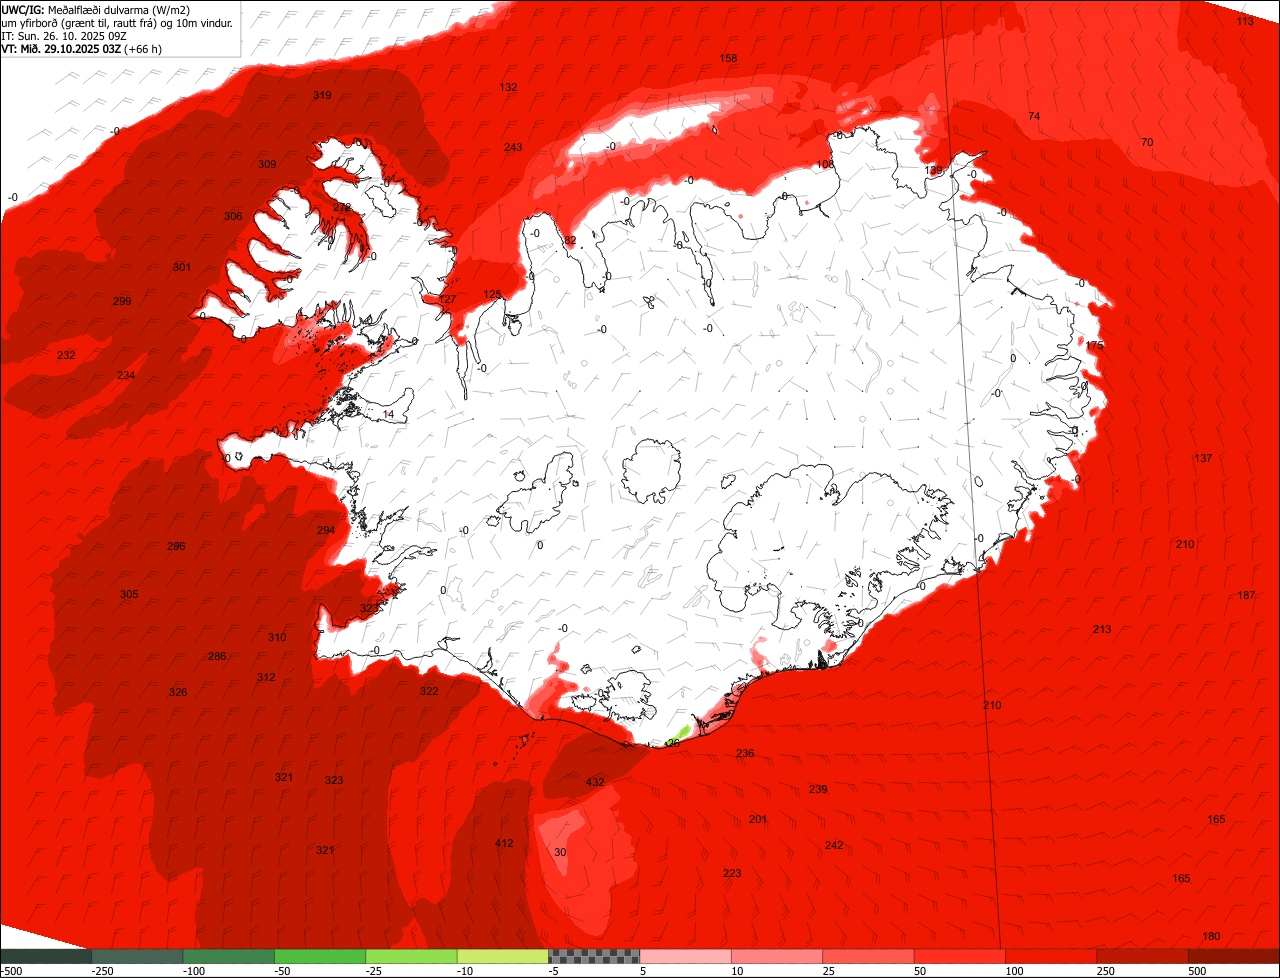Click the legend label '-500'
Viewport: 1280px width, 978px height.
pos(12,971)
